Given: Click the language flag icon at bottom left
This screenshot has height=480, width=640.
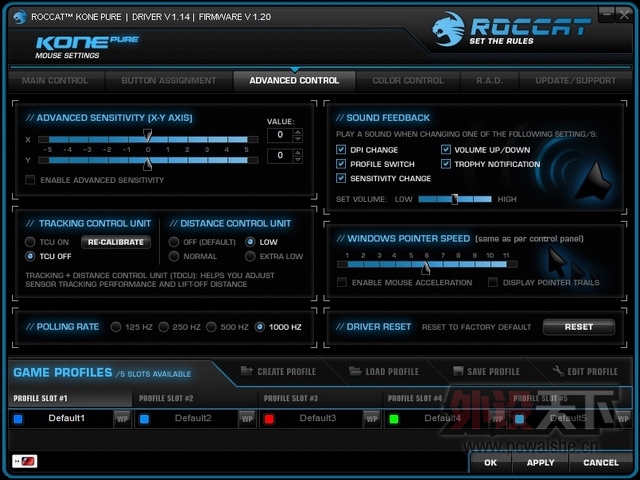Looking at the screenshot, I should [25, 461].
